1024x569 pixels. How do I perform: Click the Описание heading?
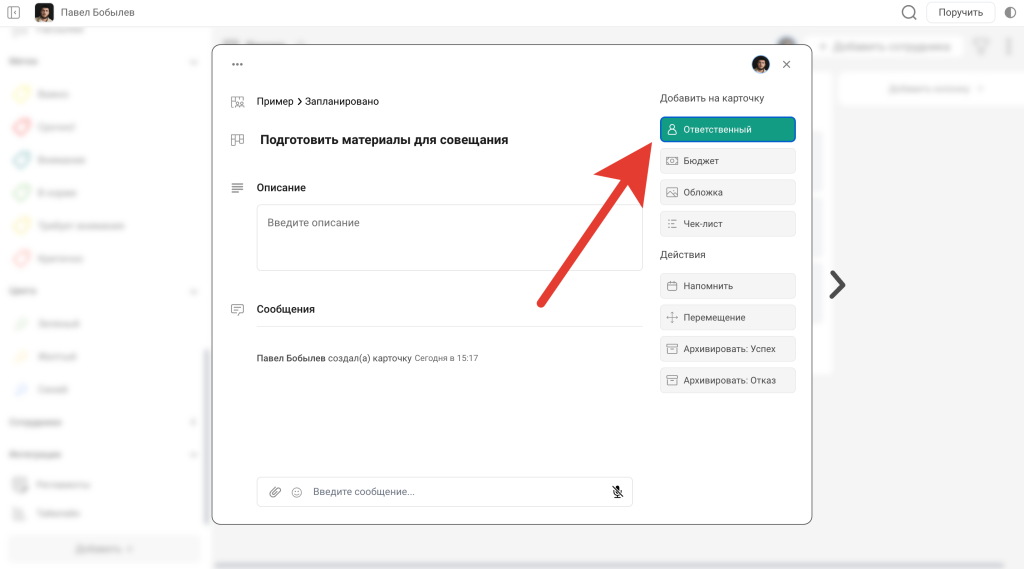(x=281, y=187)
